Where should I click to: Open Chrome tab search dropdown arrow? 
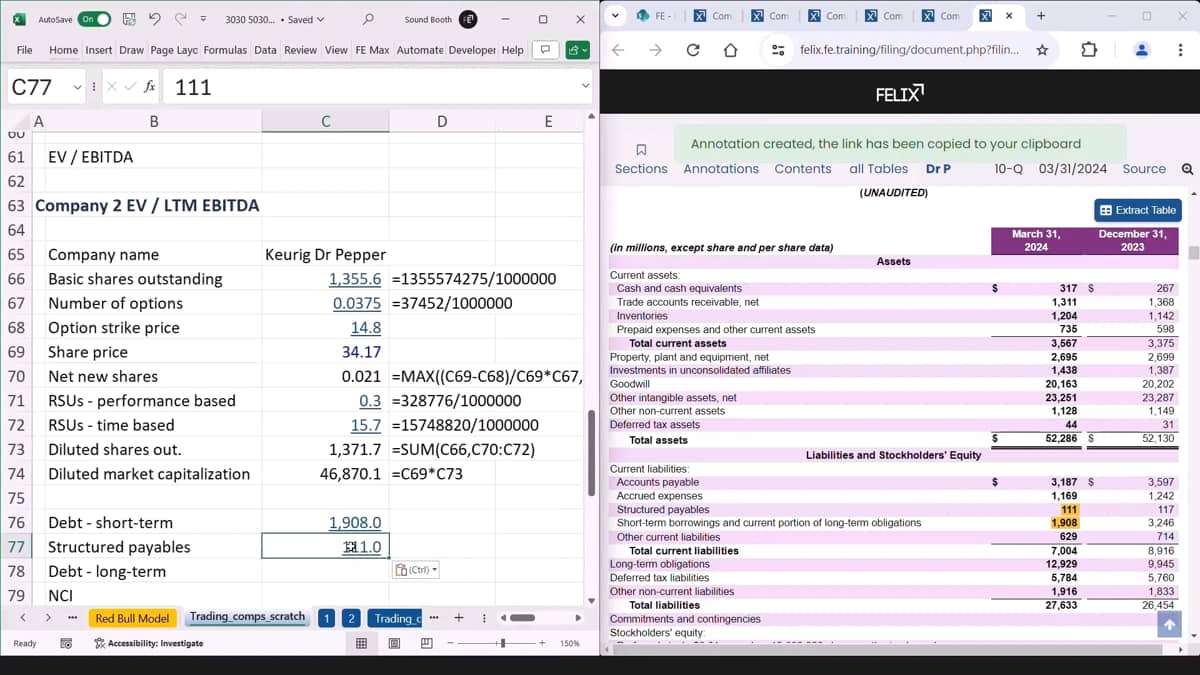pyautogui.click(x=615, y=15)
